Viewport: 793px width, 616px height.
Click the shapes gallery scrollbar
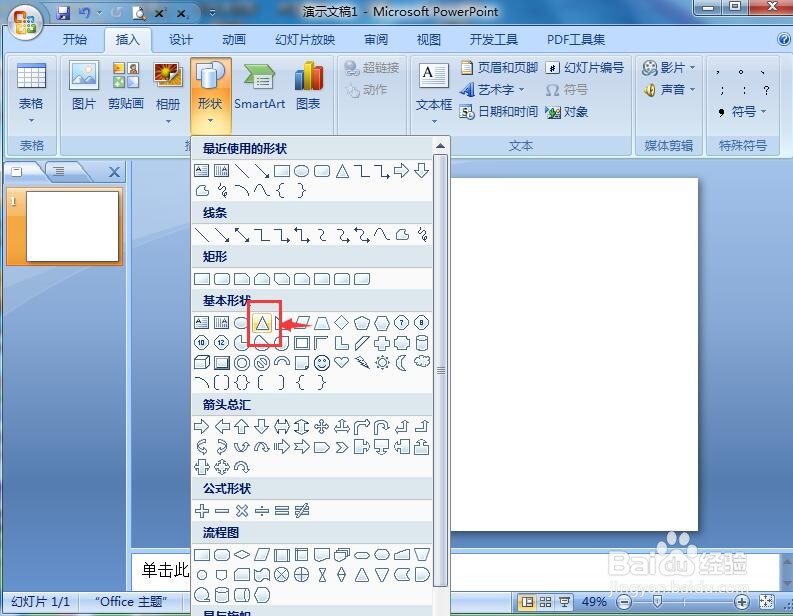(x=440, y=371)
